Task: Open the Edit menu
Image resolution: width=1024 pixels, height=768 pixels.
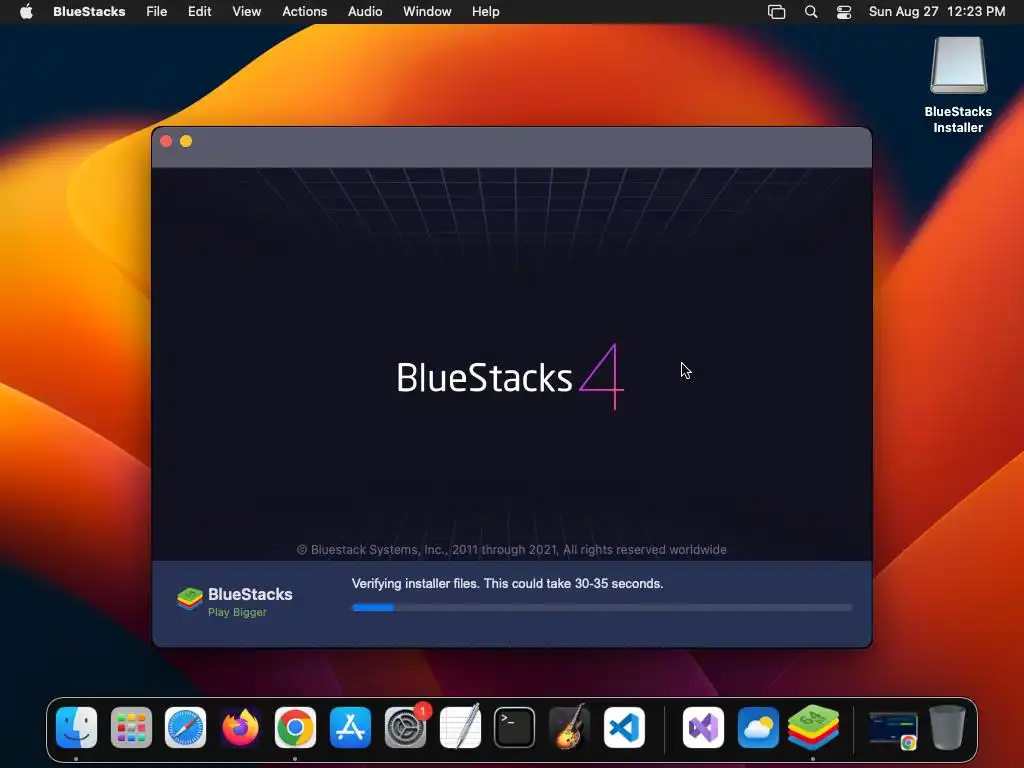Action: click(x=199, y=12)
